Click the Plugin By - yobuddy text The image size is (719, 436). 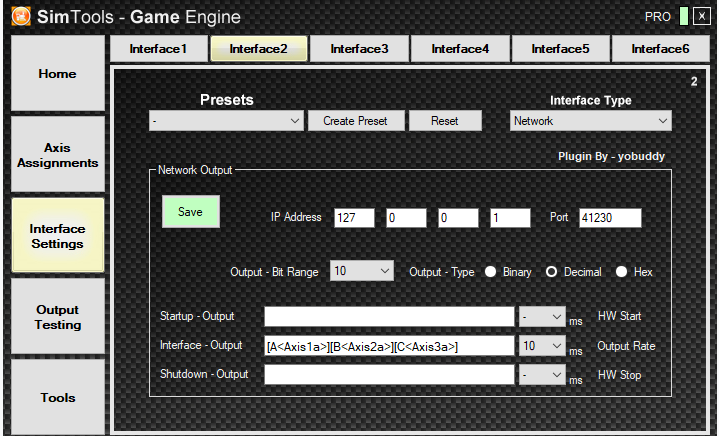(611, 156)
